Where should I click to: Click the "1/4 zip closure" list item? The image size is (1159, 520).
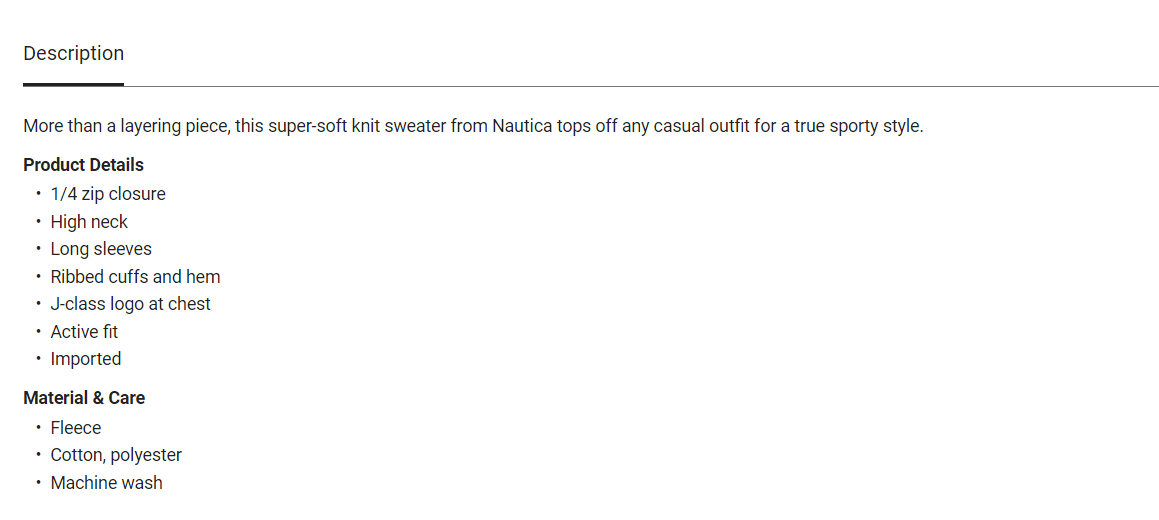tap(108, 194)
